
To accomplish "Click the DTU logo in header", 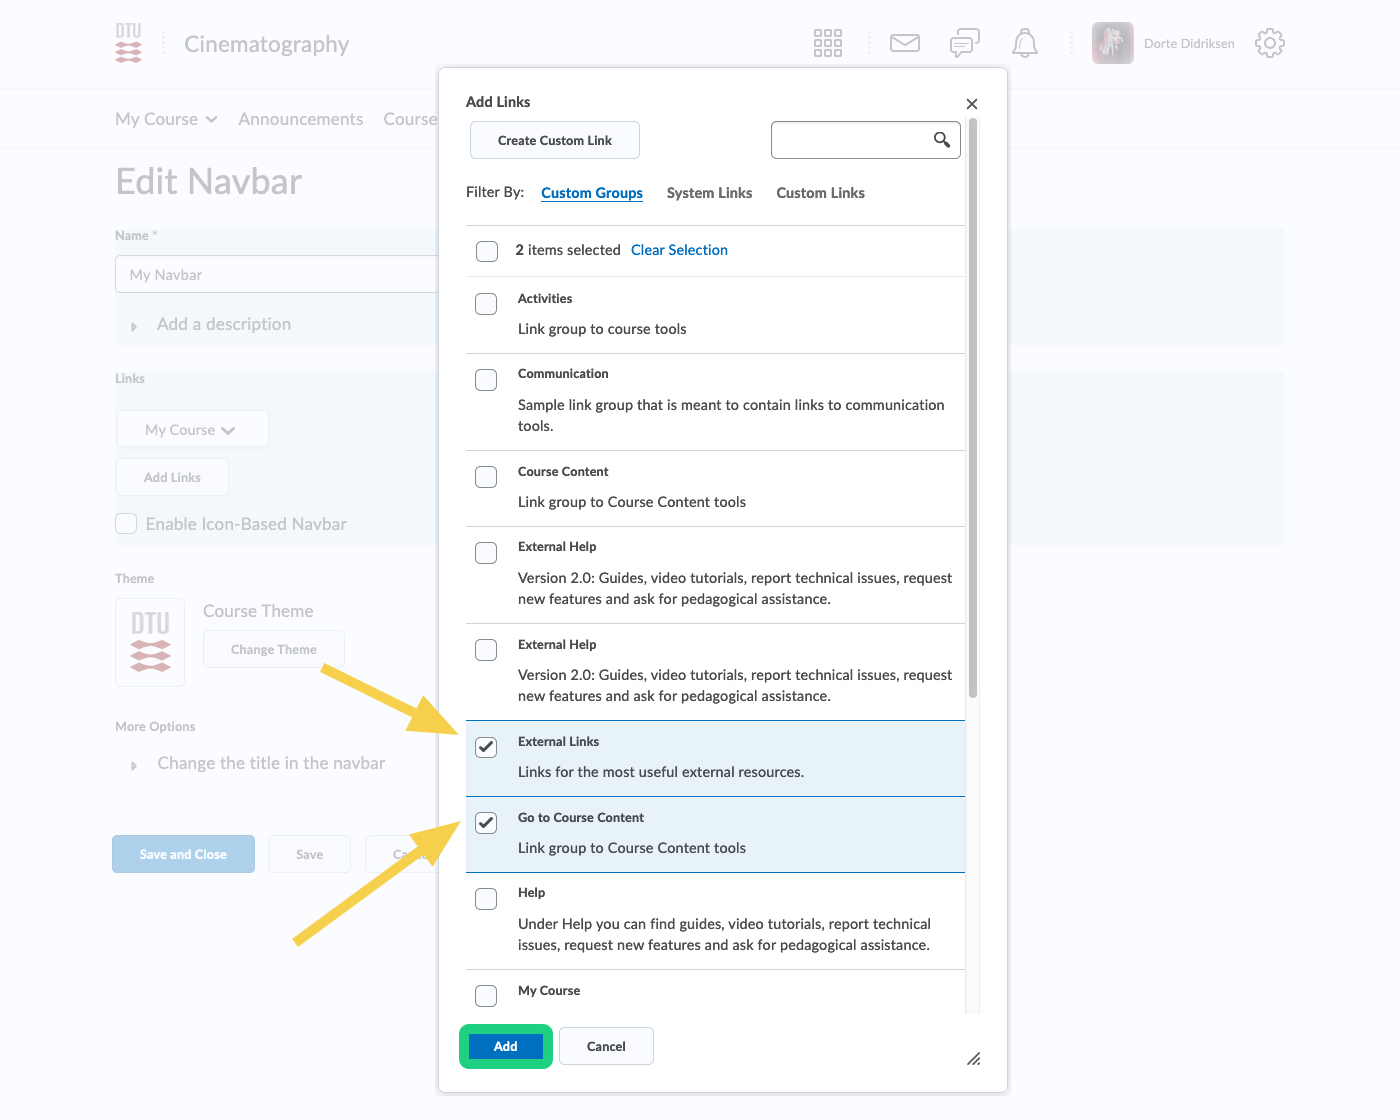I will point(129,43).
